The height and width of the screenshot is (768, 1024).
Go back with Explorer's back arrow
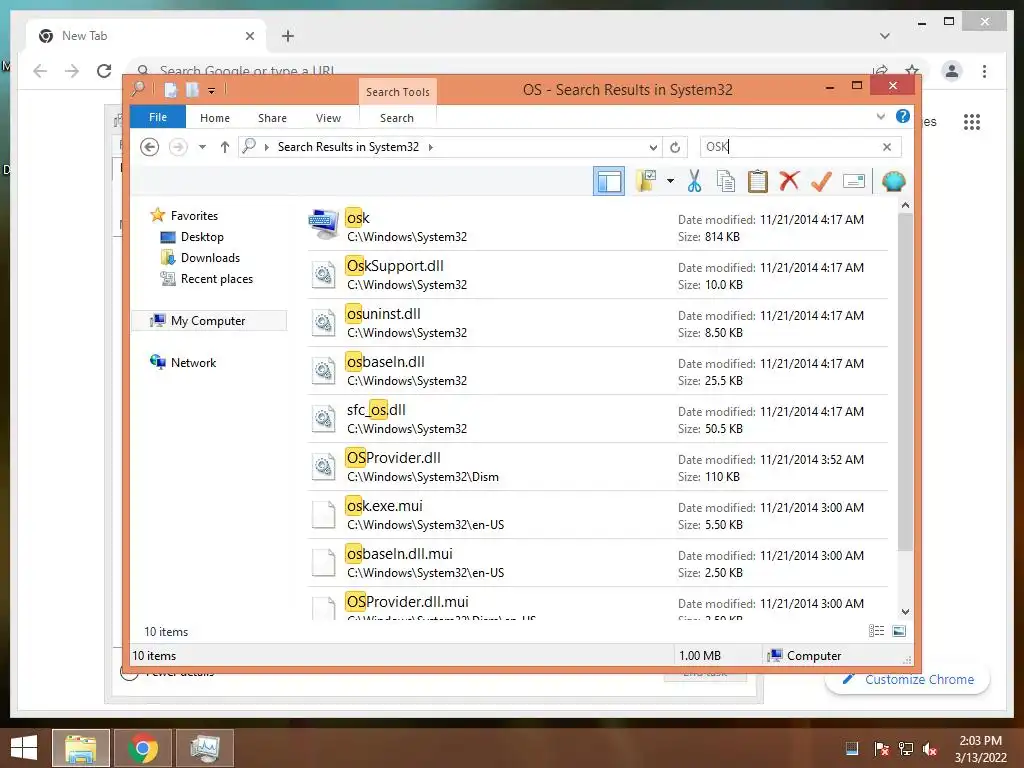[150, 147]
